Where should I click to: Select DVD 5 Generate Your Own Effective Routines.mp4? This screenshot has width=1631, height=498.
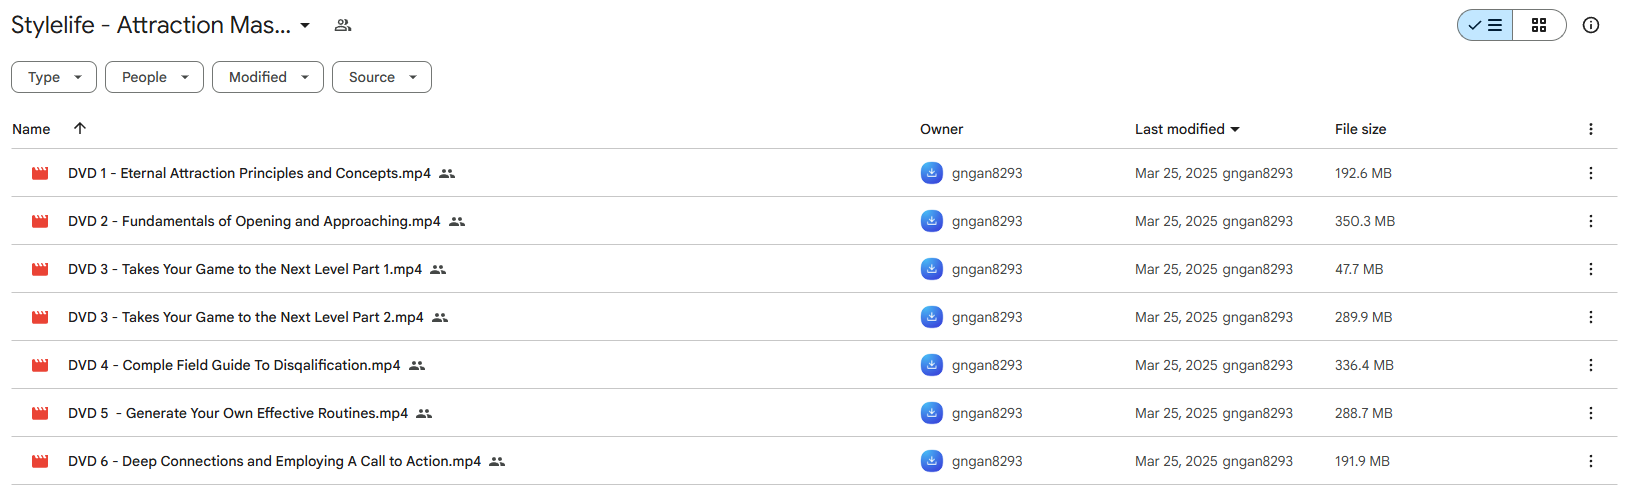(238, 413)
